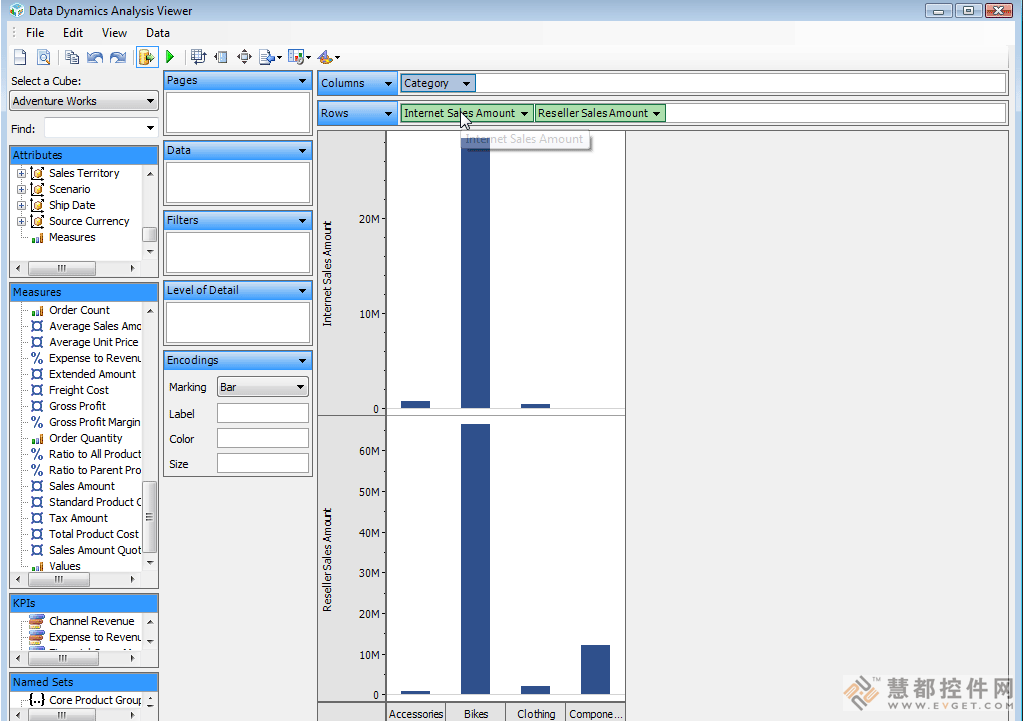Expand the Source Currency attribute node

point(22,221)
